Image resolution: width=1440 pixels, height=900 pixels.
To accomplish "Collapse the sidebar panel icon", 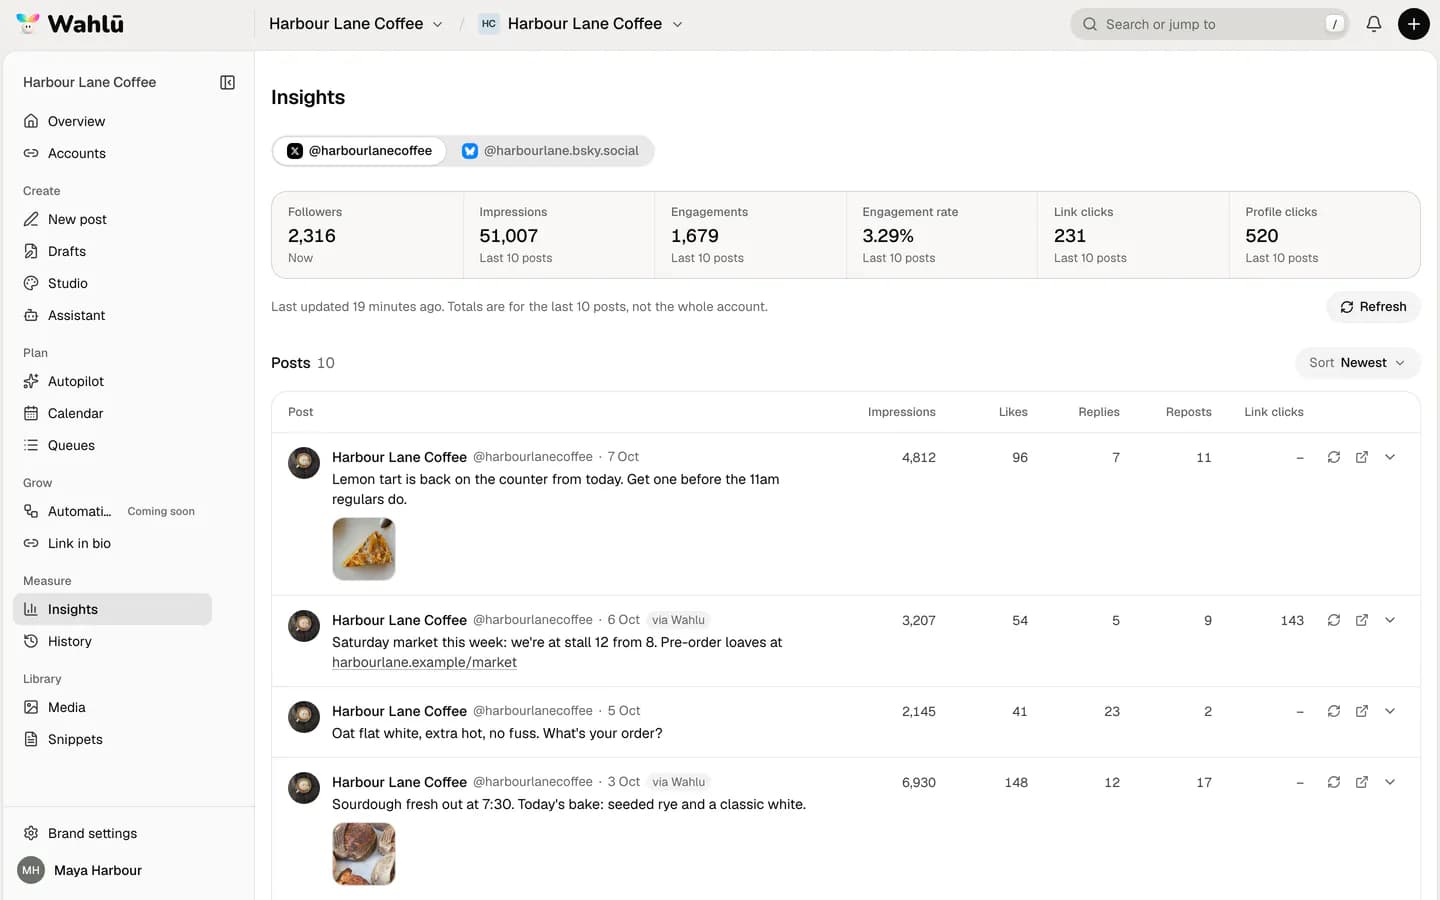I will click(227, 82).
